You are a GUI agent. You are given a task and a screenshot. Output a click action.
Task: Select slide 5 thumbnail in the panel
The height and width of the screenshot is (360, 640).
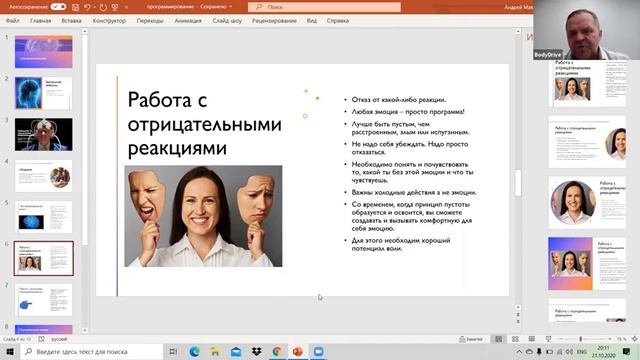(x=44, y=217)
